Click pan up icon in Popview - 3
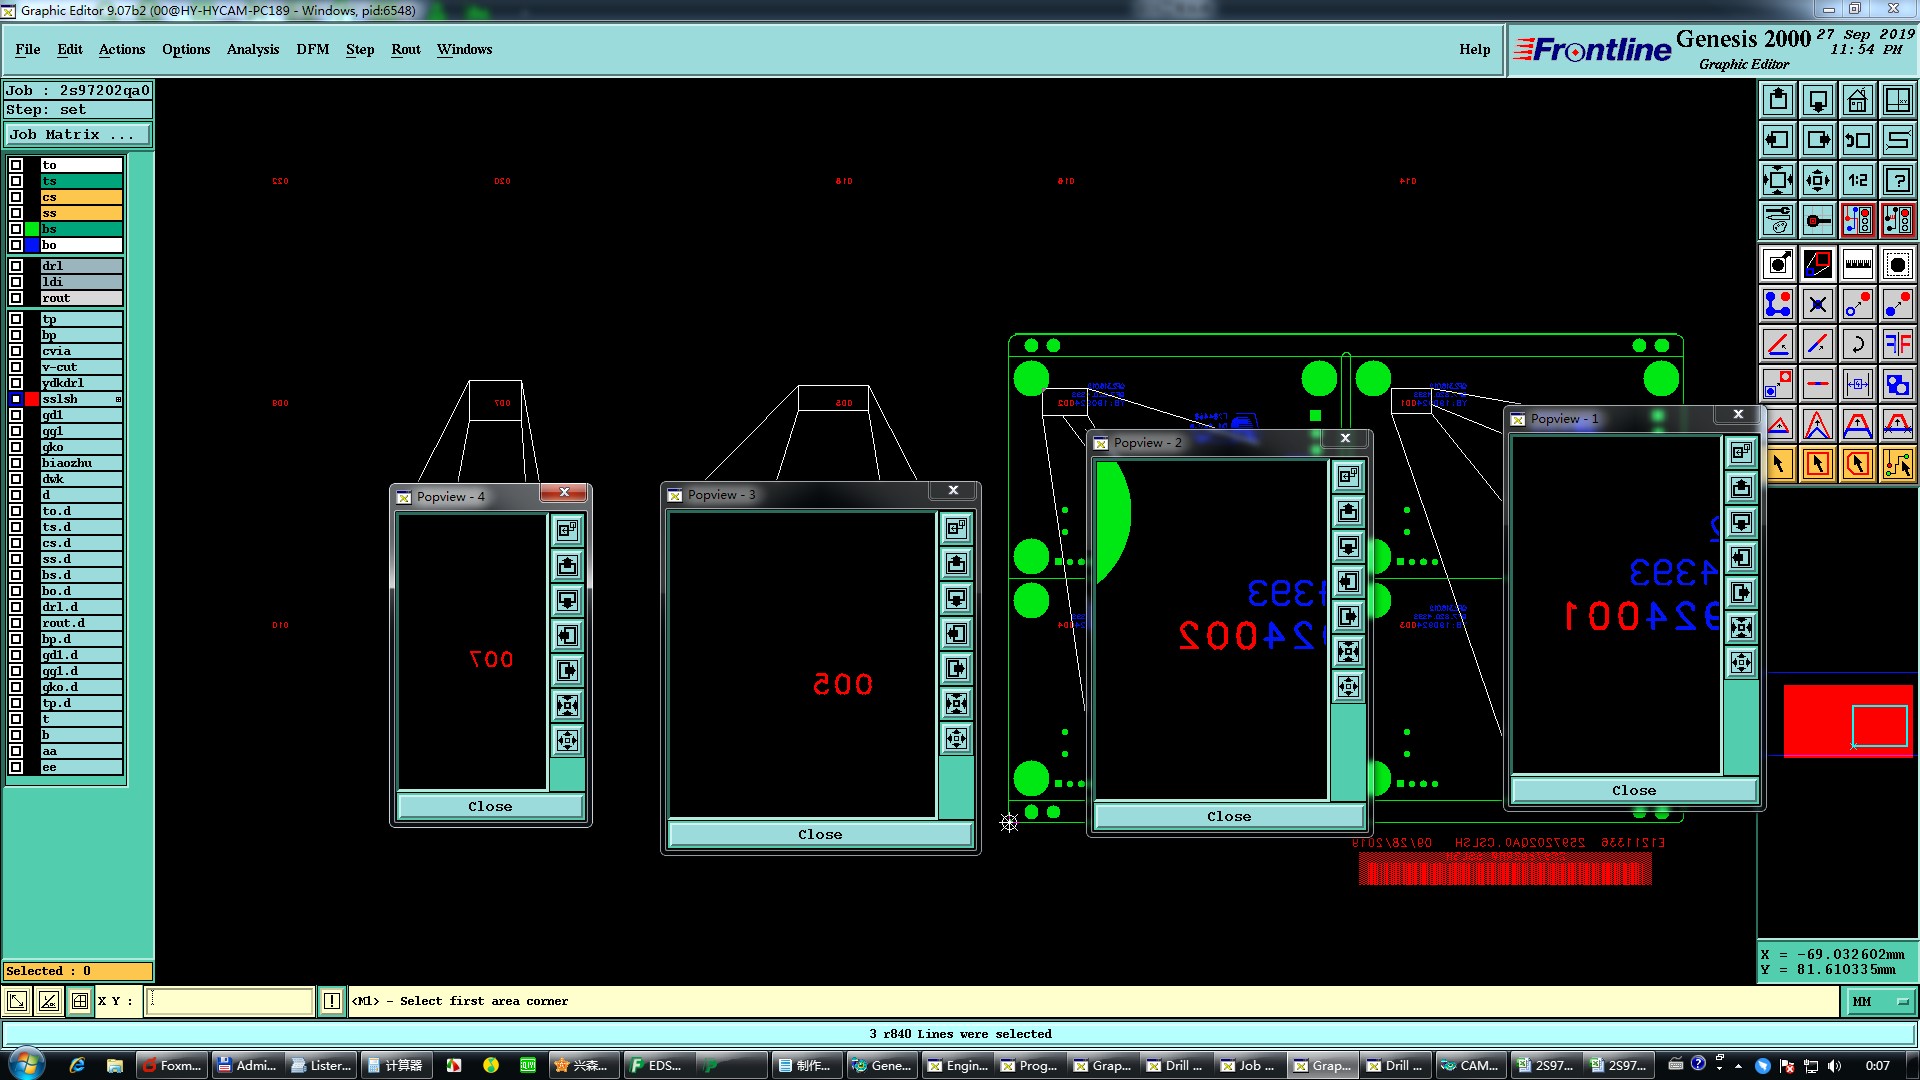Viewport: 1920px width, 1080px height. click(956, 563)
